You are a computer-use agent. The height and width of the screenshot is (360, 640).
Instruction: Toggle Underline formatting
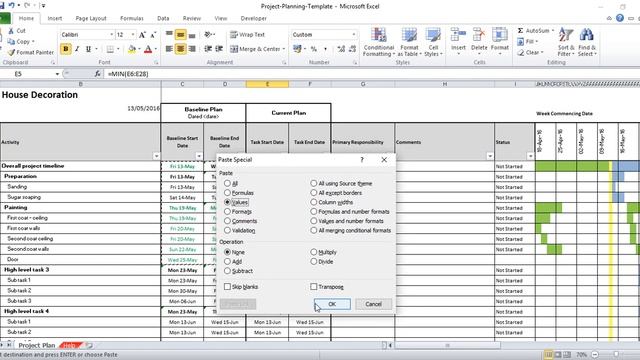pyautogui.click(x=88, y=49)
